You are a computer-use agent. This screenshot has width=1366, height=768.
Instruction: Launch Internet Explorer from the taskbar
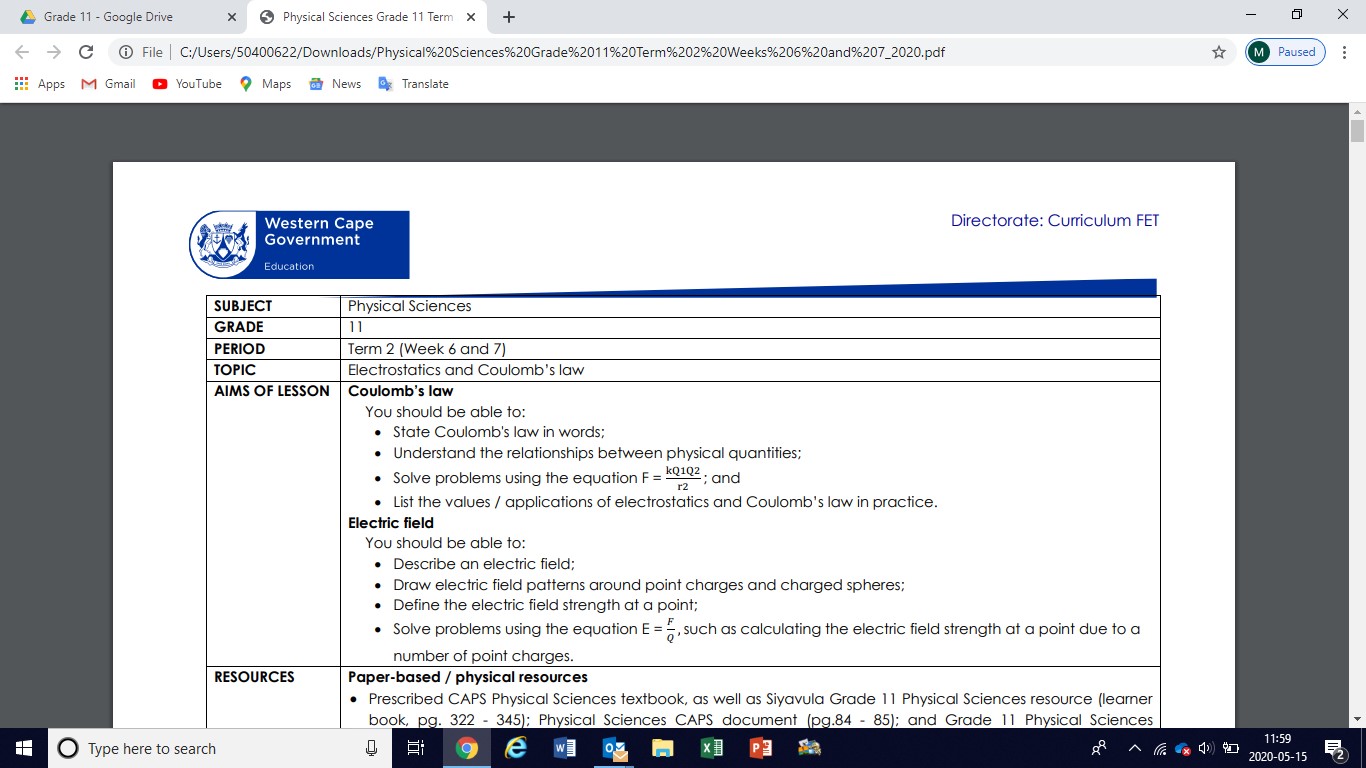tap(515, 748)
